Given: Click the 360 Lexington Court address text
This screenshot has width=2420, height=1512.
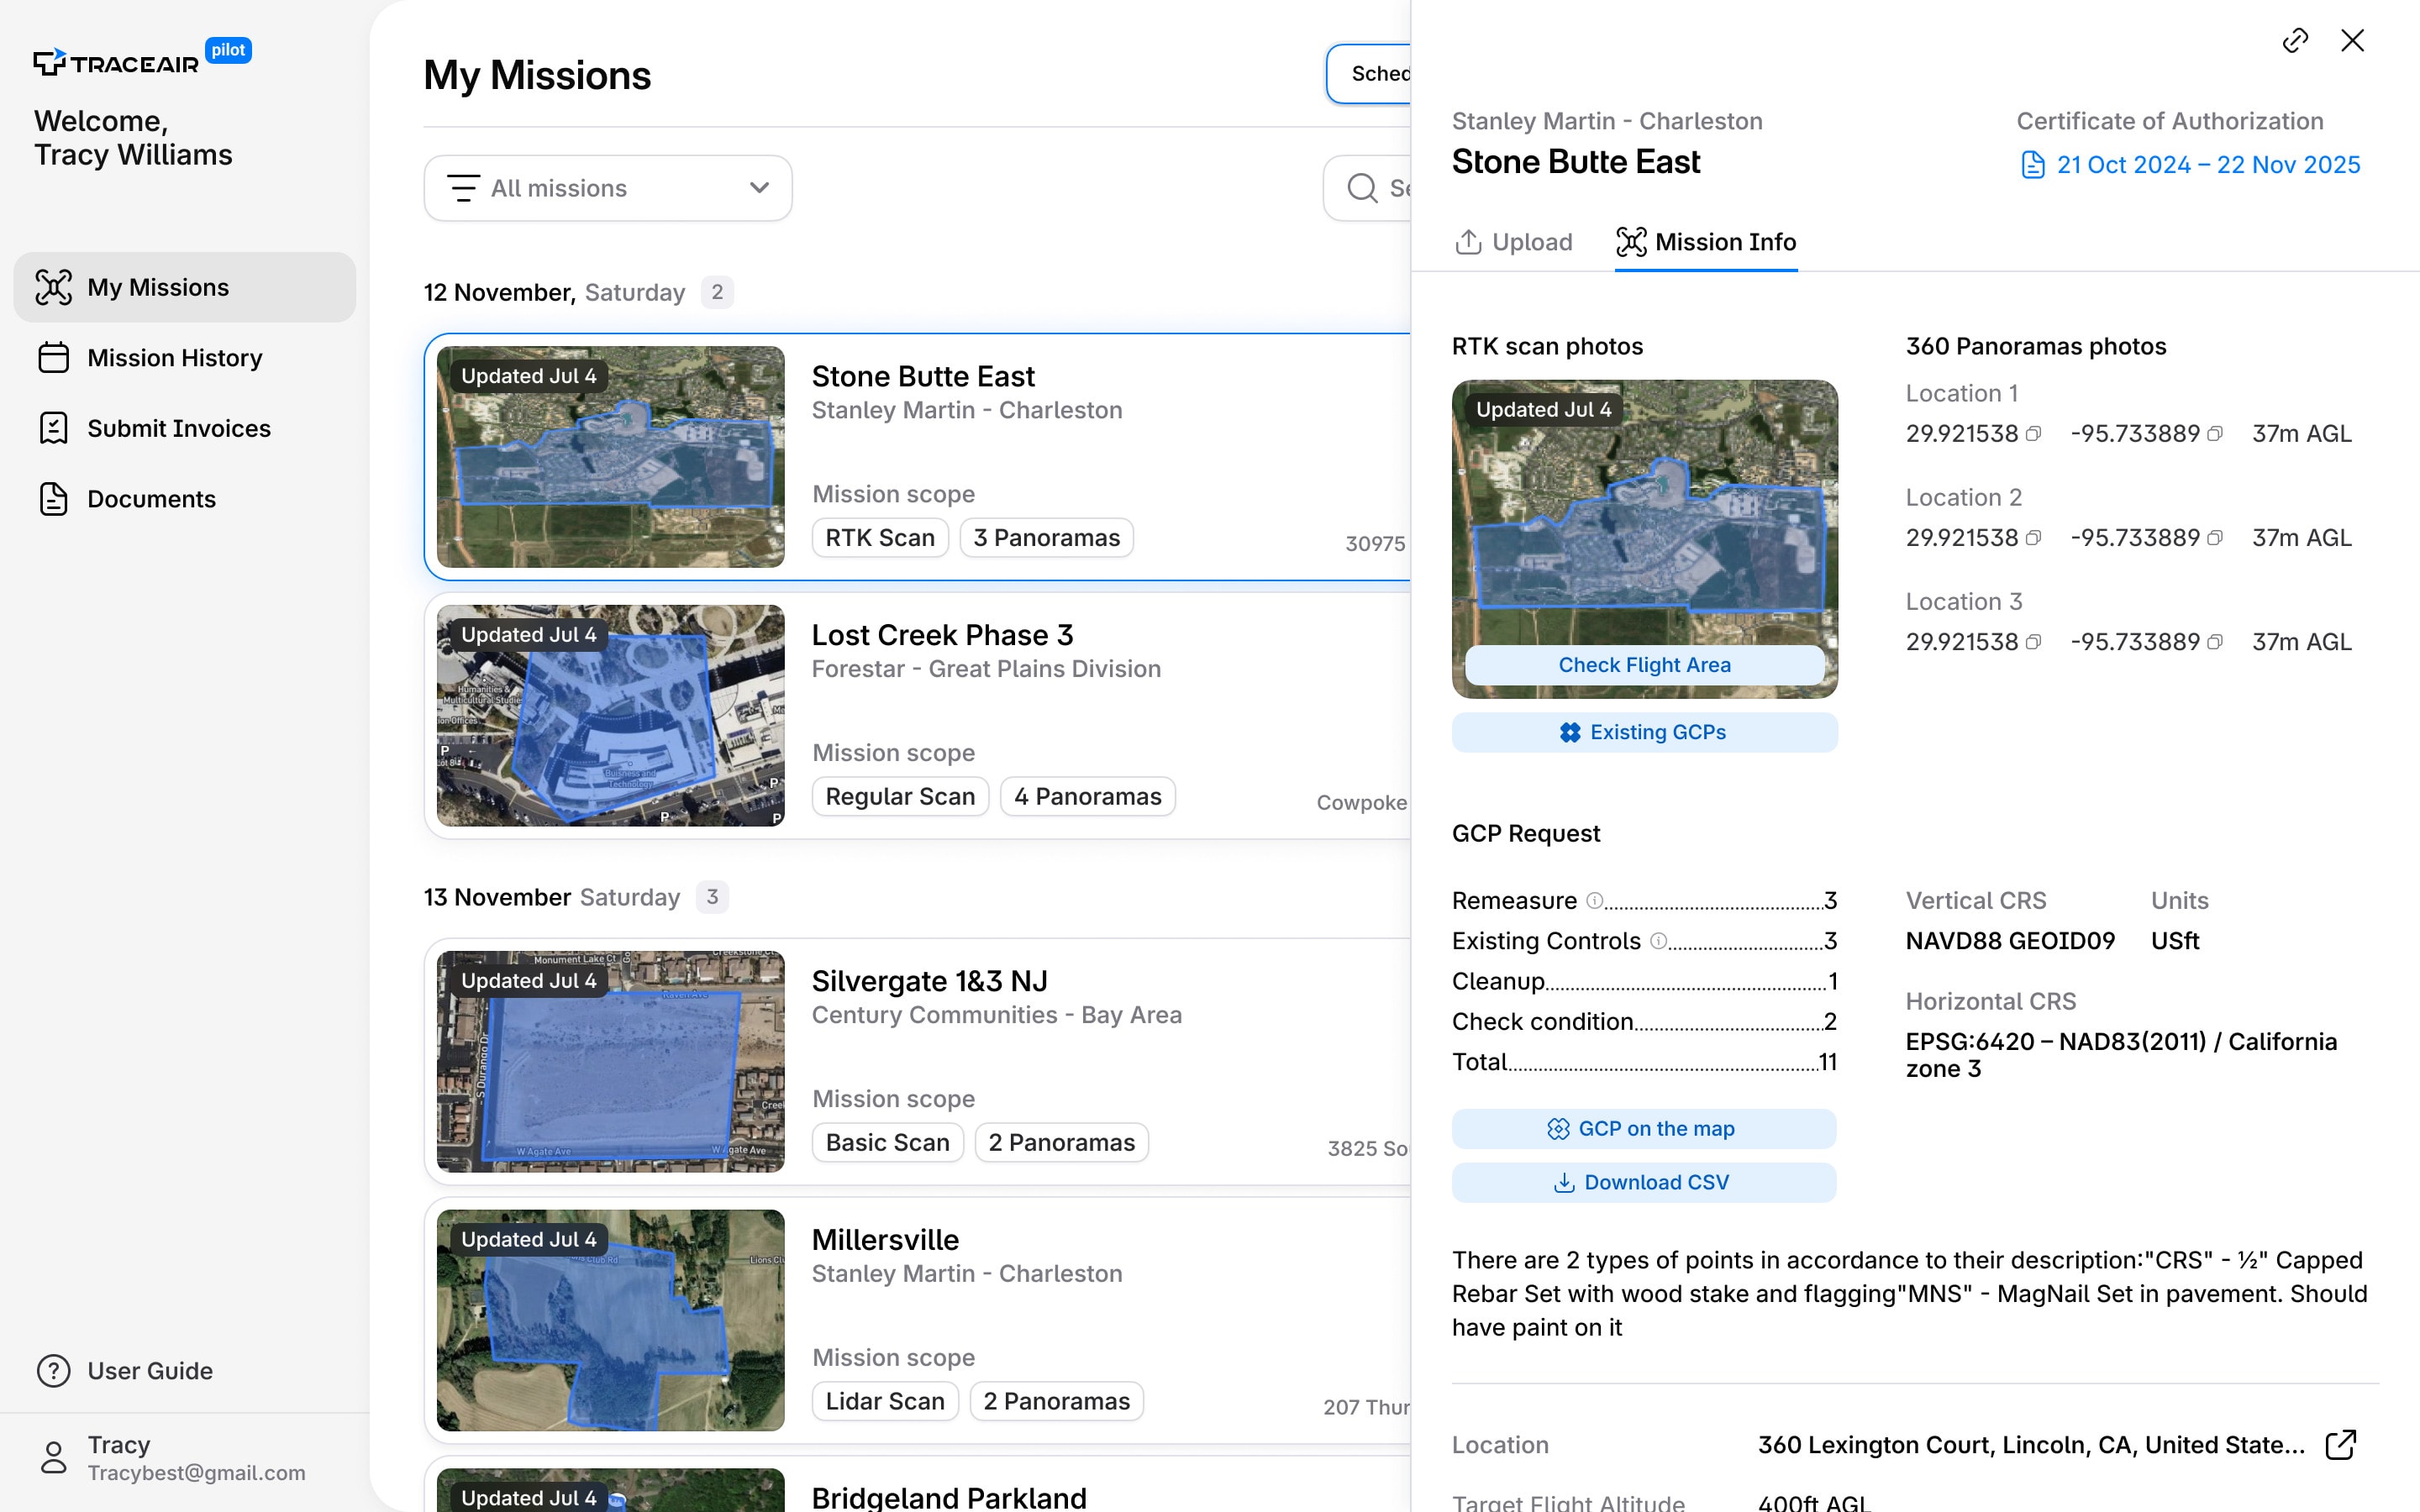Looking at the screenshot, I should [2031, 1445].
